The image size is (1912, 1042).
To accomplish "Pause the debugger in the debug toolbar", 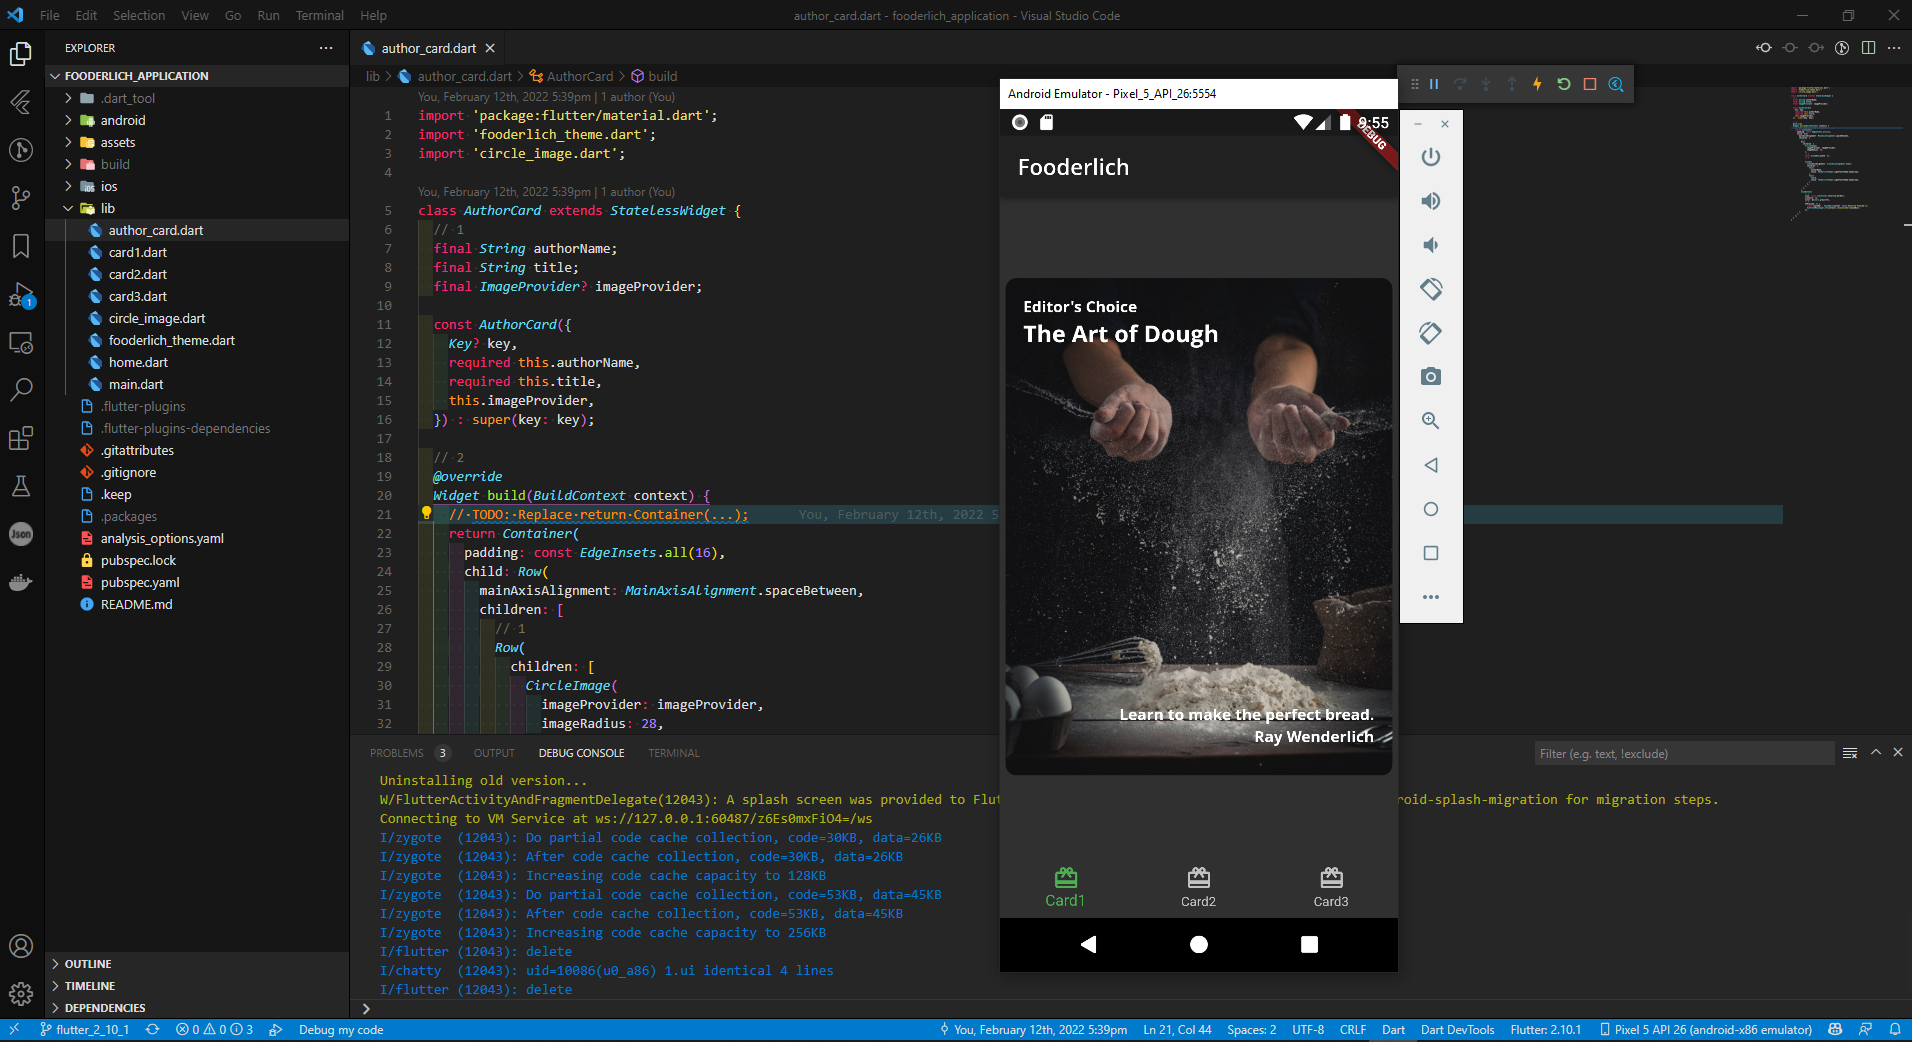I will coord(1434,84).
